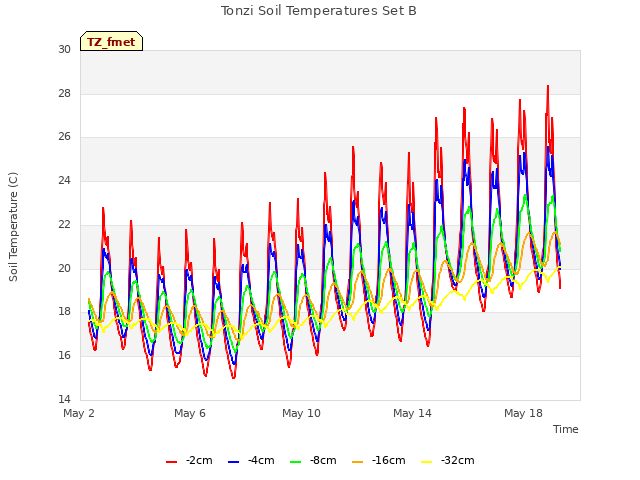Click the orange -16cm legend color marker
Viewport: 640px width, 480px height.
coord(358,462)
